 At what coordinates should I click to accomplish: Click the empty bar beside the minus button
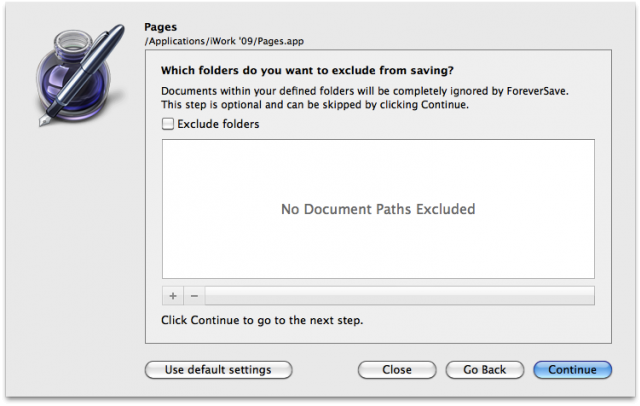pos(400,296)
